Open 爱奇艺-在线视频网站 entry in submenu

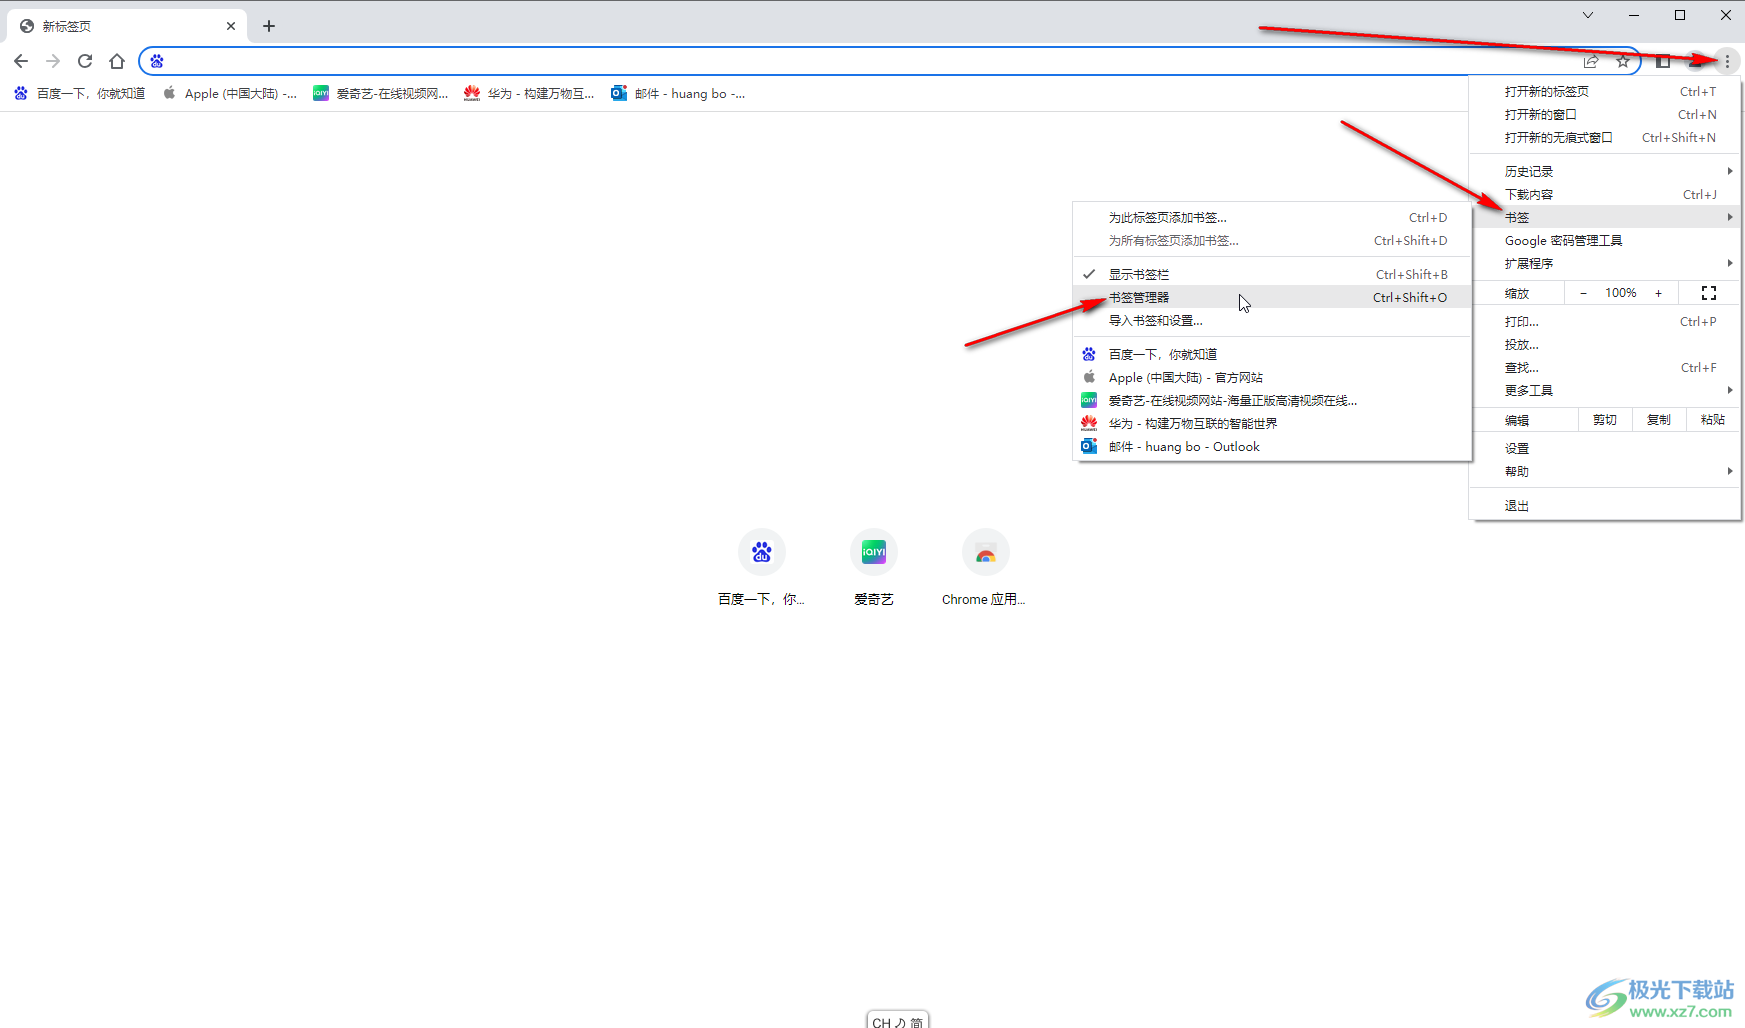pos(1272,400)
